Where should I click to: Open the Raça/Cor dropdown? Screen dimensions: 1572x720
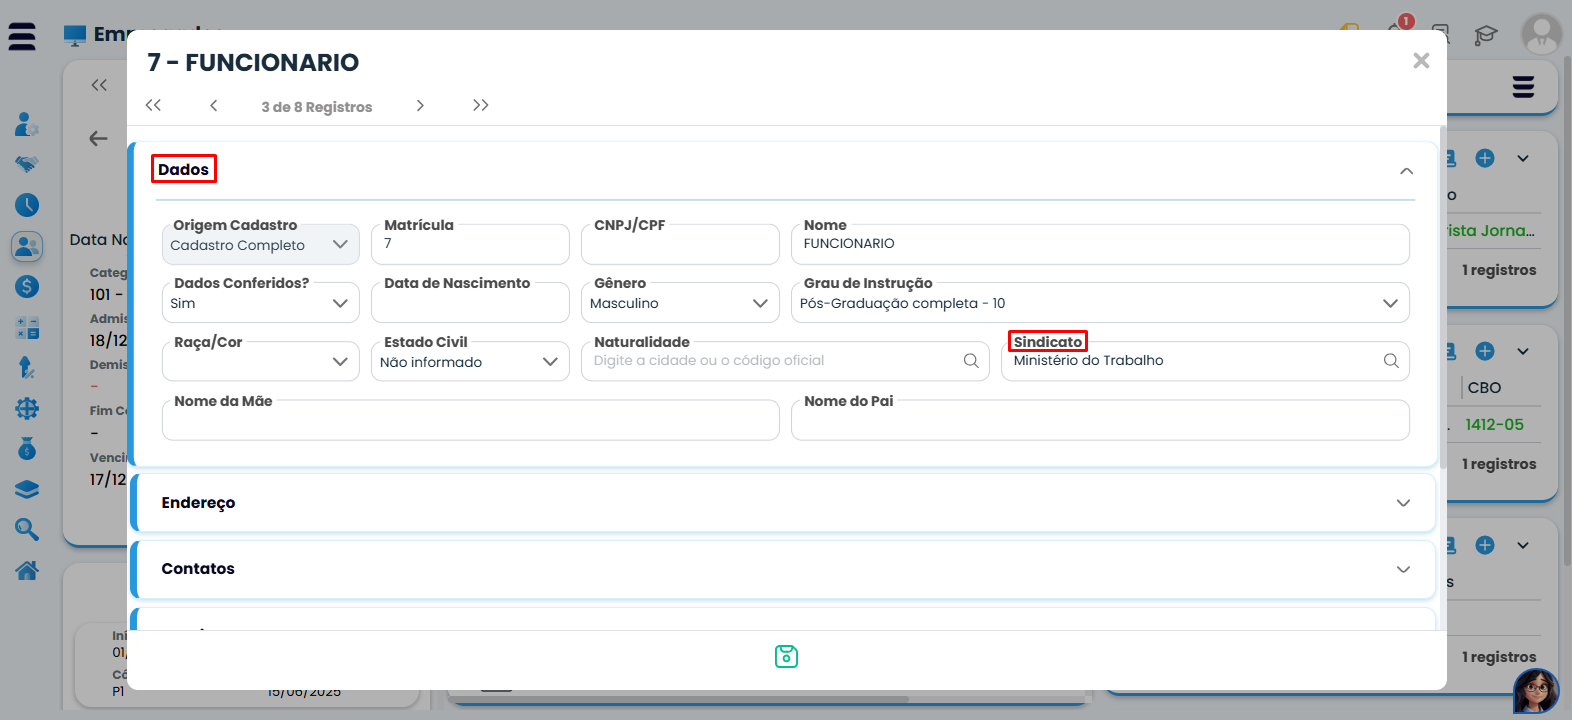coord(261,361)
